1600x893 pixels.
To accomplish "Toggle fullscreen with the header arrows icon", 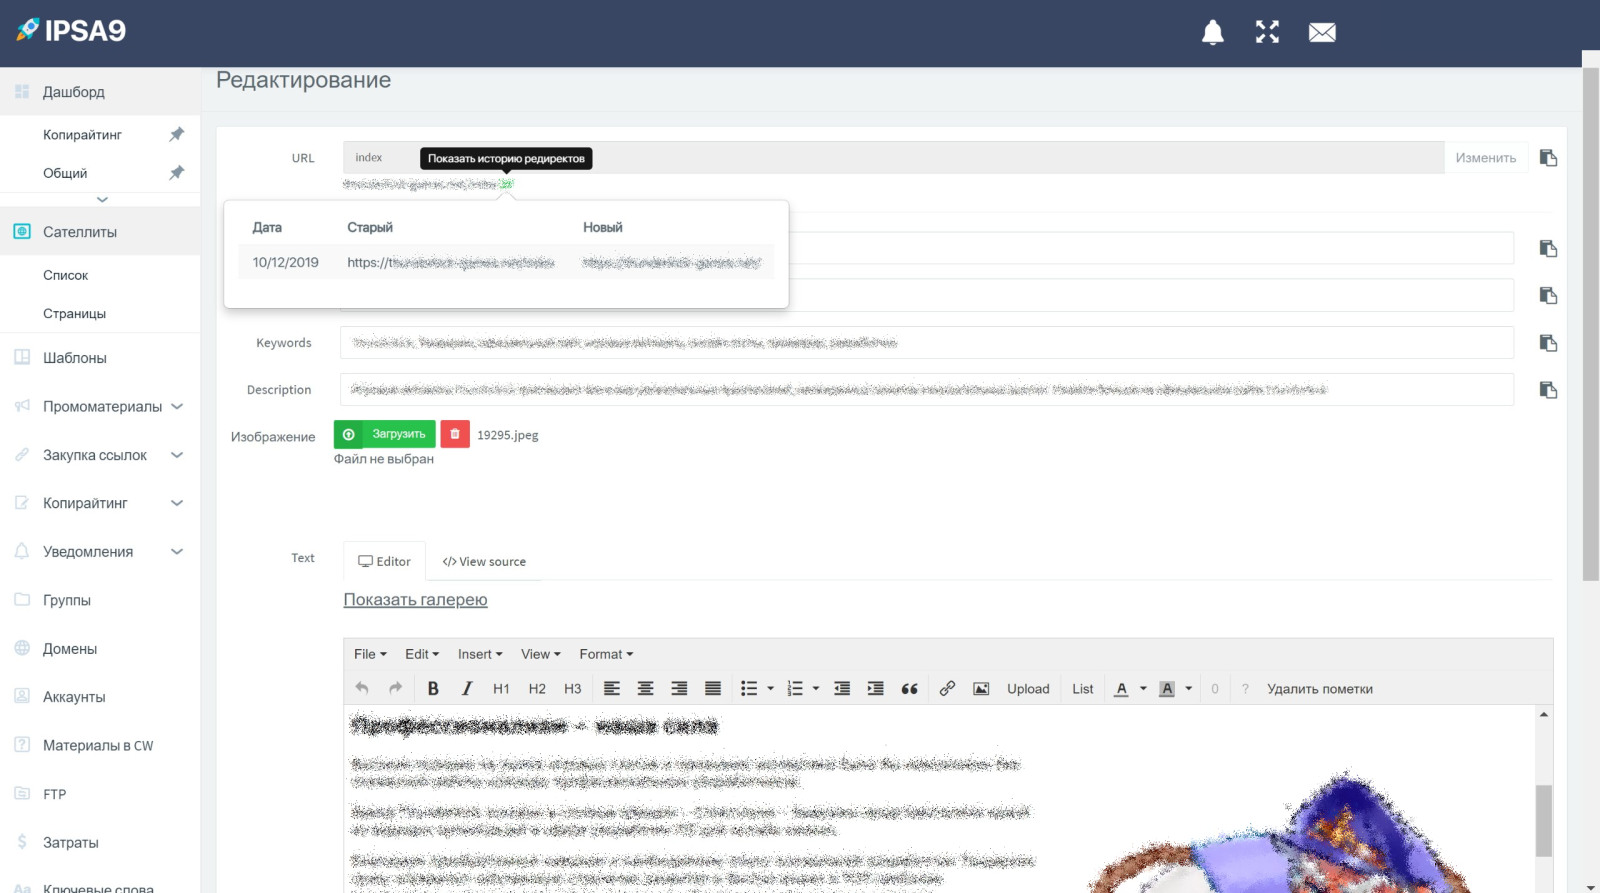I will click(x=1267, y=32).
